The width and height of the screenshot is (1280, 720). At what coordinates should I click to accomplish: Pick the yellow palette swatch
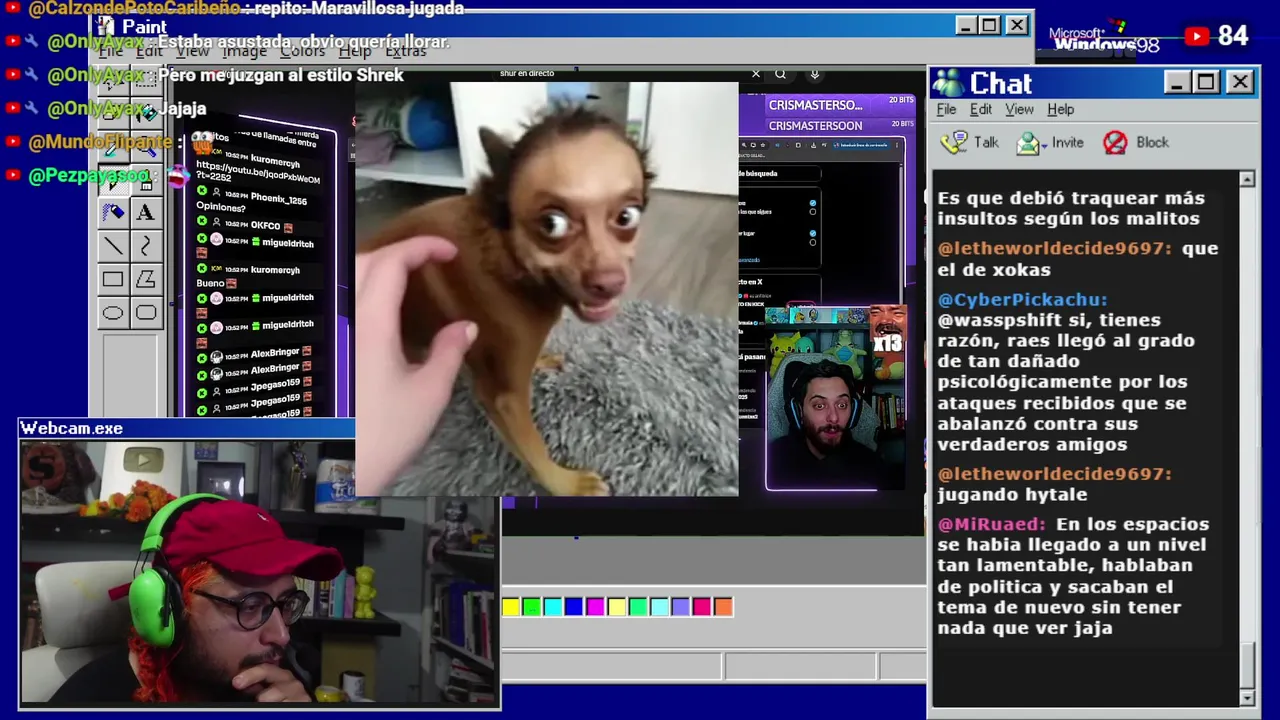tap(511, 606)
